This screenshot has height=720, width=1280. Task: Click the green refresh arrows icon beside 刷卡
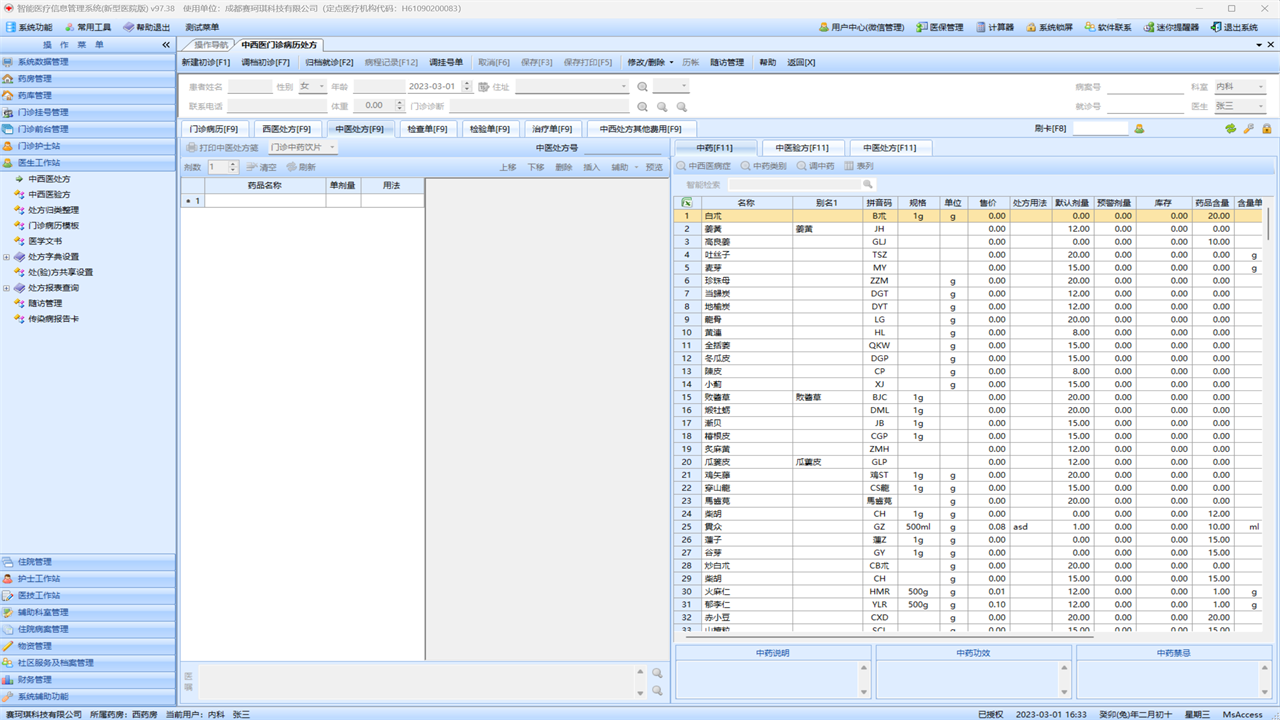point(1230,129)
